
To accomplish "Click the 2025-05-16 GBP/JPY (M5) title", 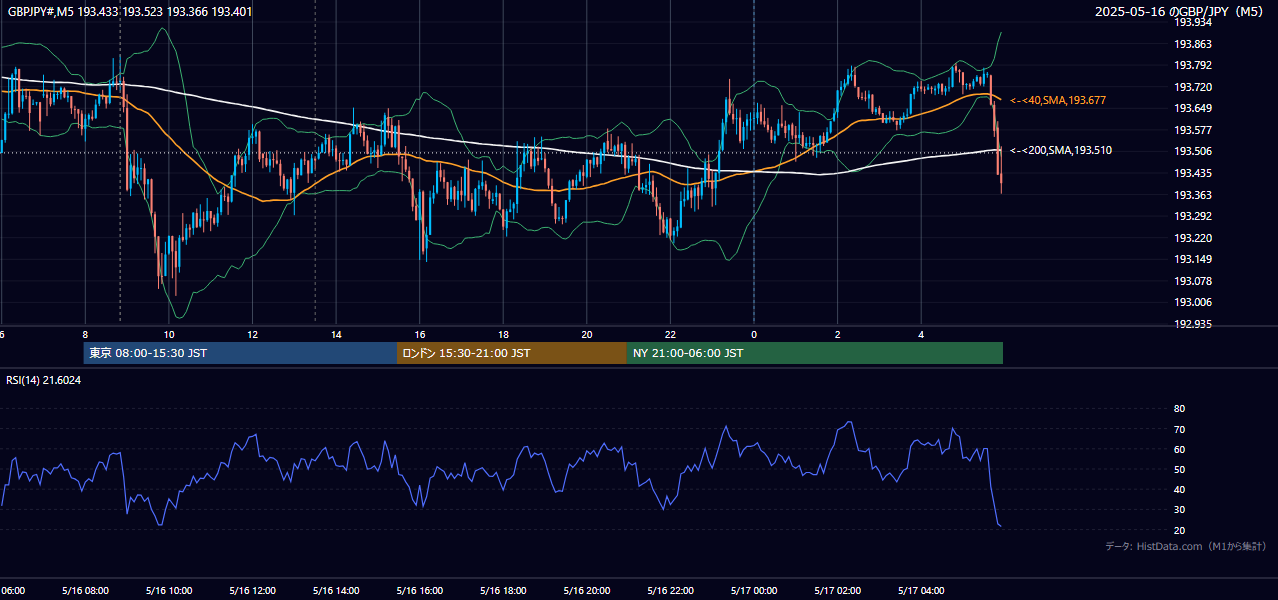I will coord(1180,12).
